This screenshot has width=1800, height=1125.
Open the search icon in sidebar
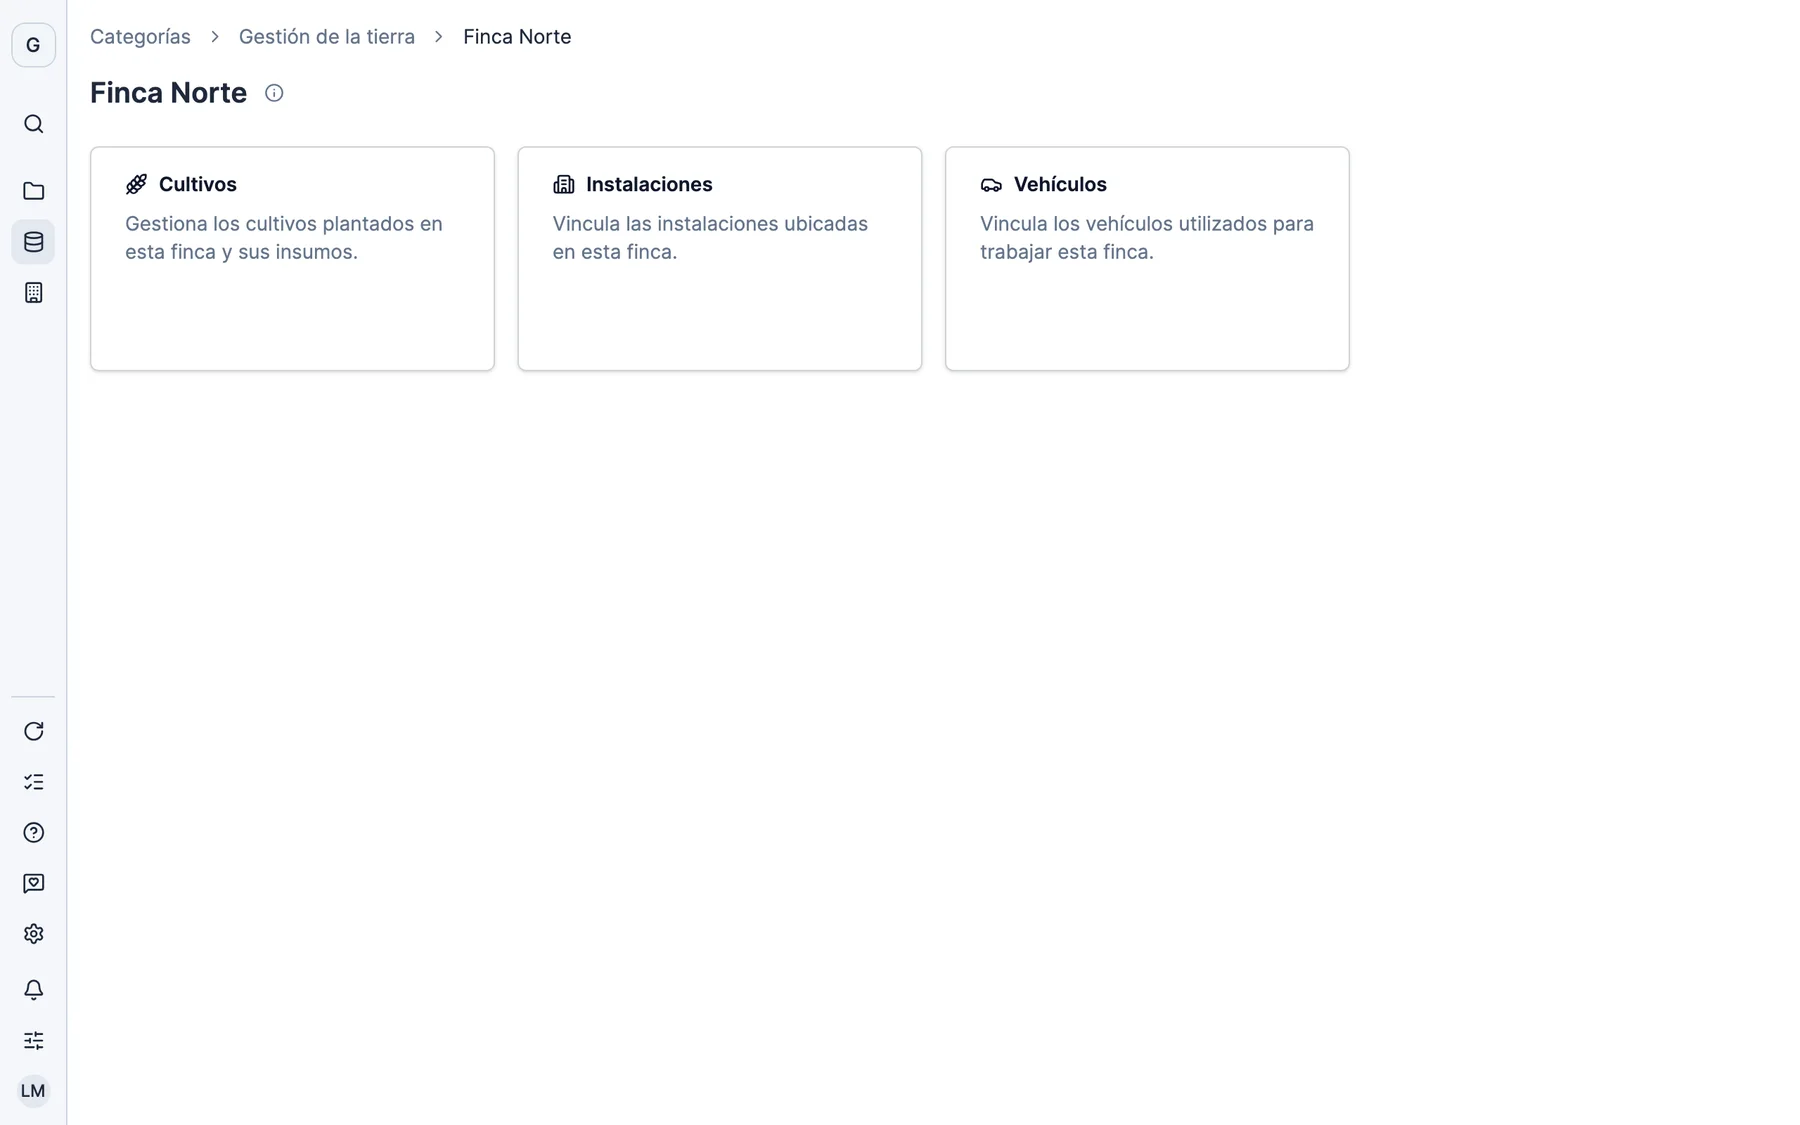point(33,124)
